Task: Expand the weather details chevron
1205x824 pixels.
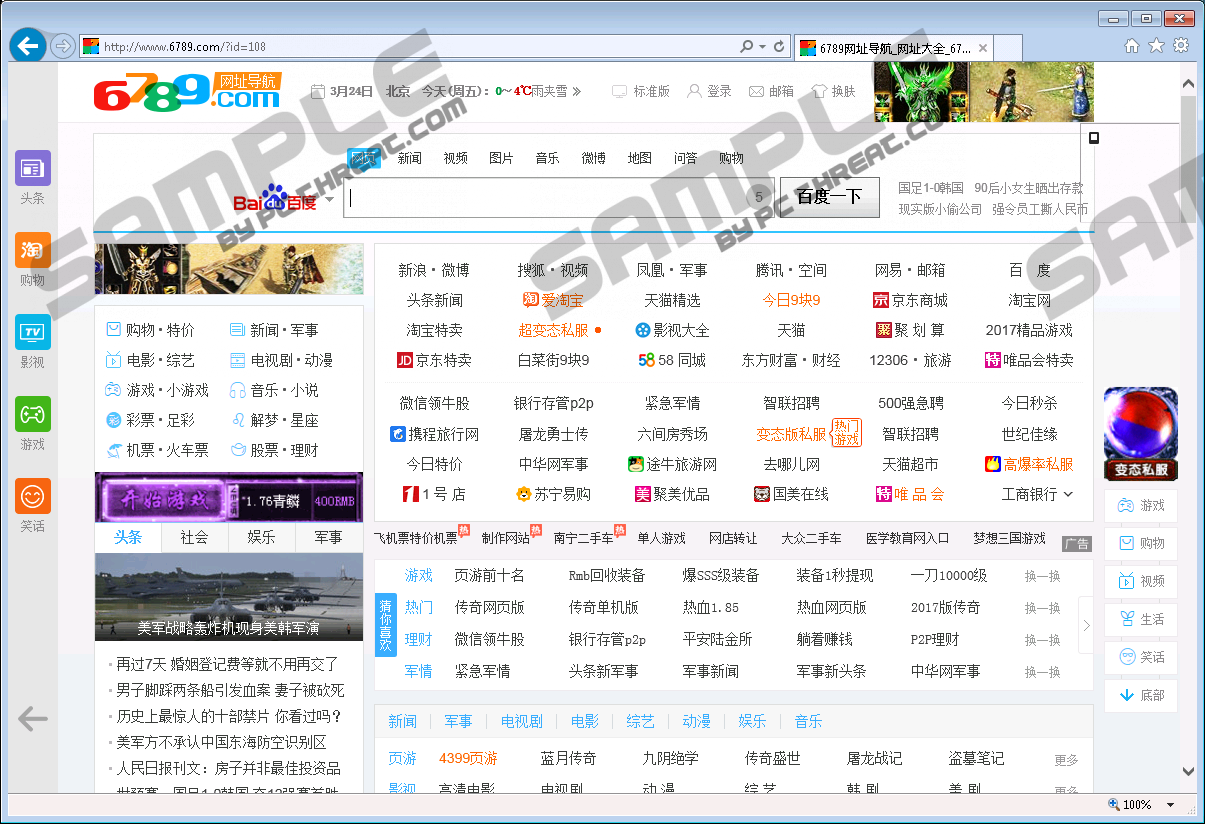Action: pos(577,91)
